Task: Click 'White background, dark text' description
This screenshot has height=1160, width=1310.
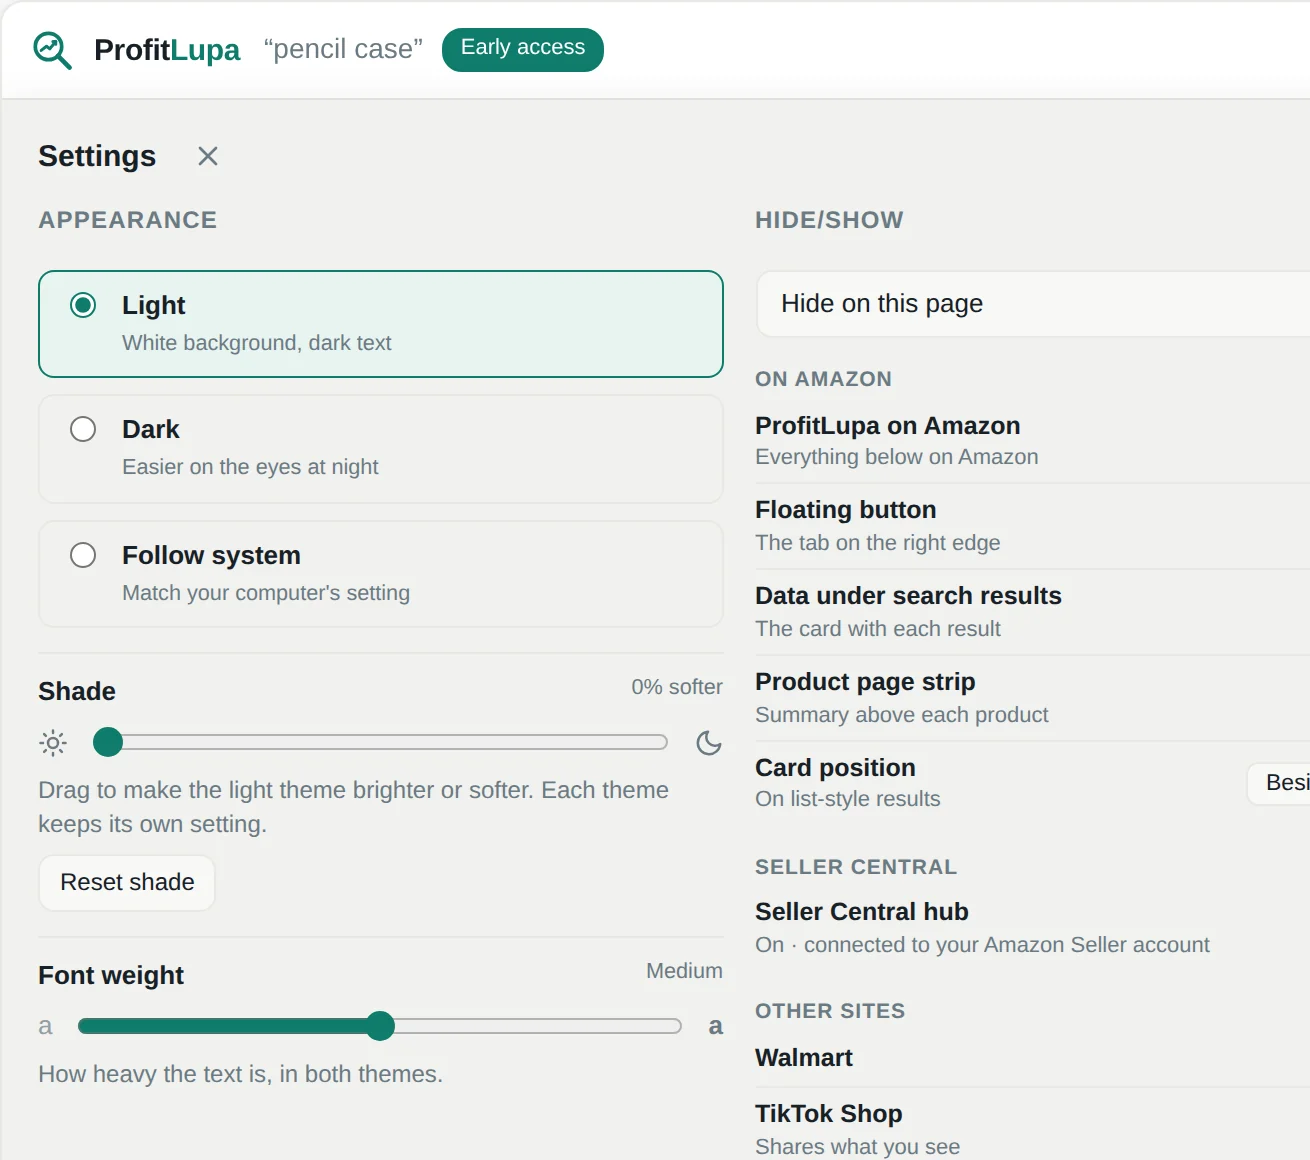Action: [257, 343]
